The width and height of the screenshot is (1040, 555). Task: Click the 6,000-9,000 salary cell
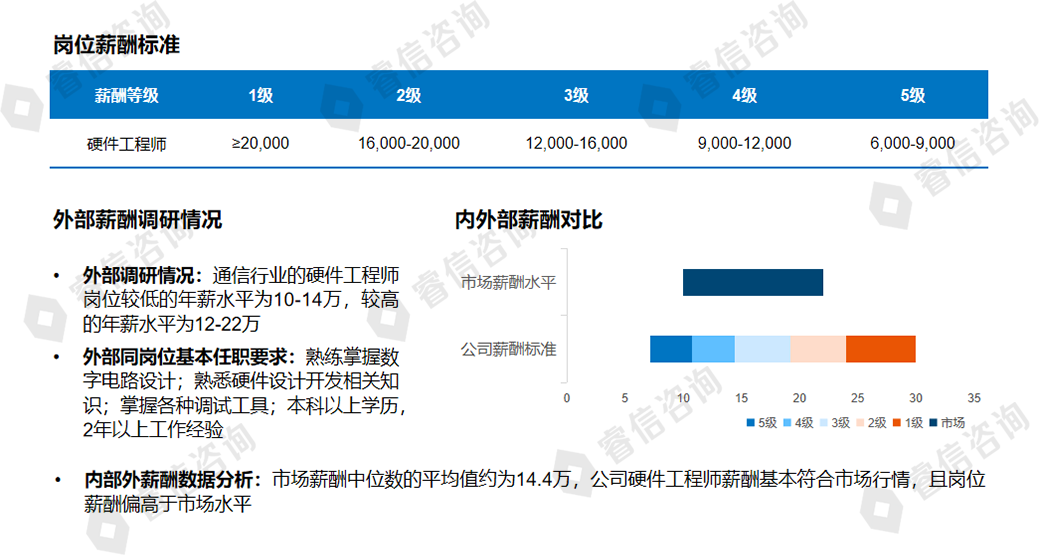[912, 144]
